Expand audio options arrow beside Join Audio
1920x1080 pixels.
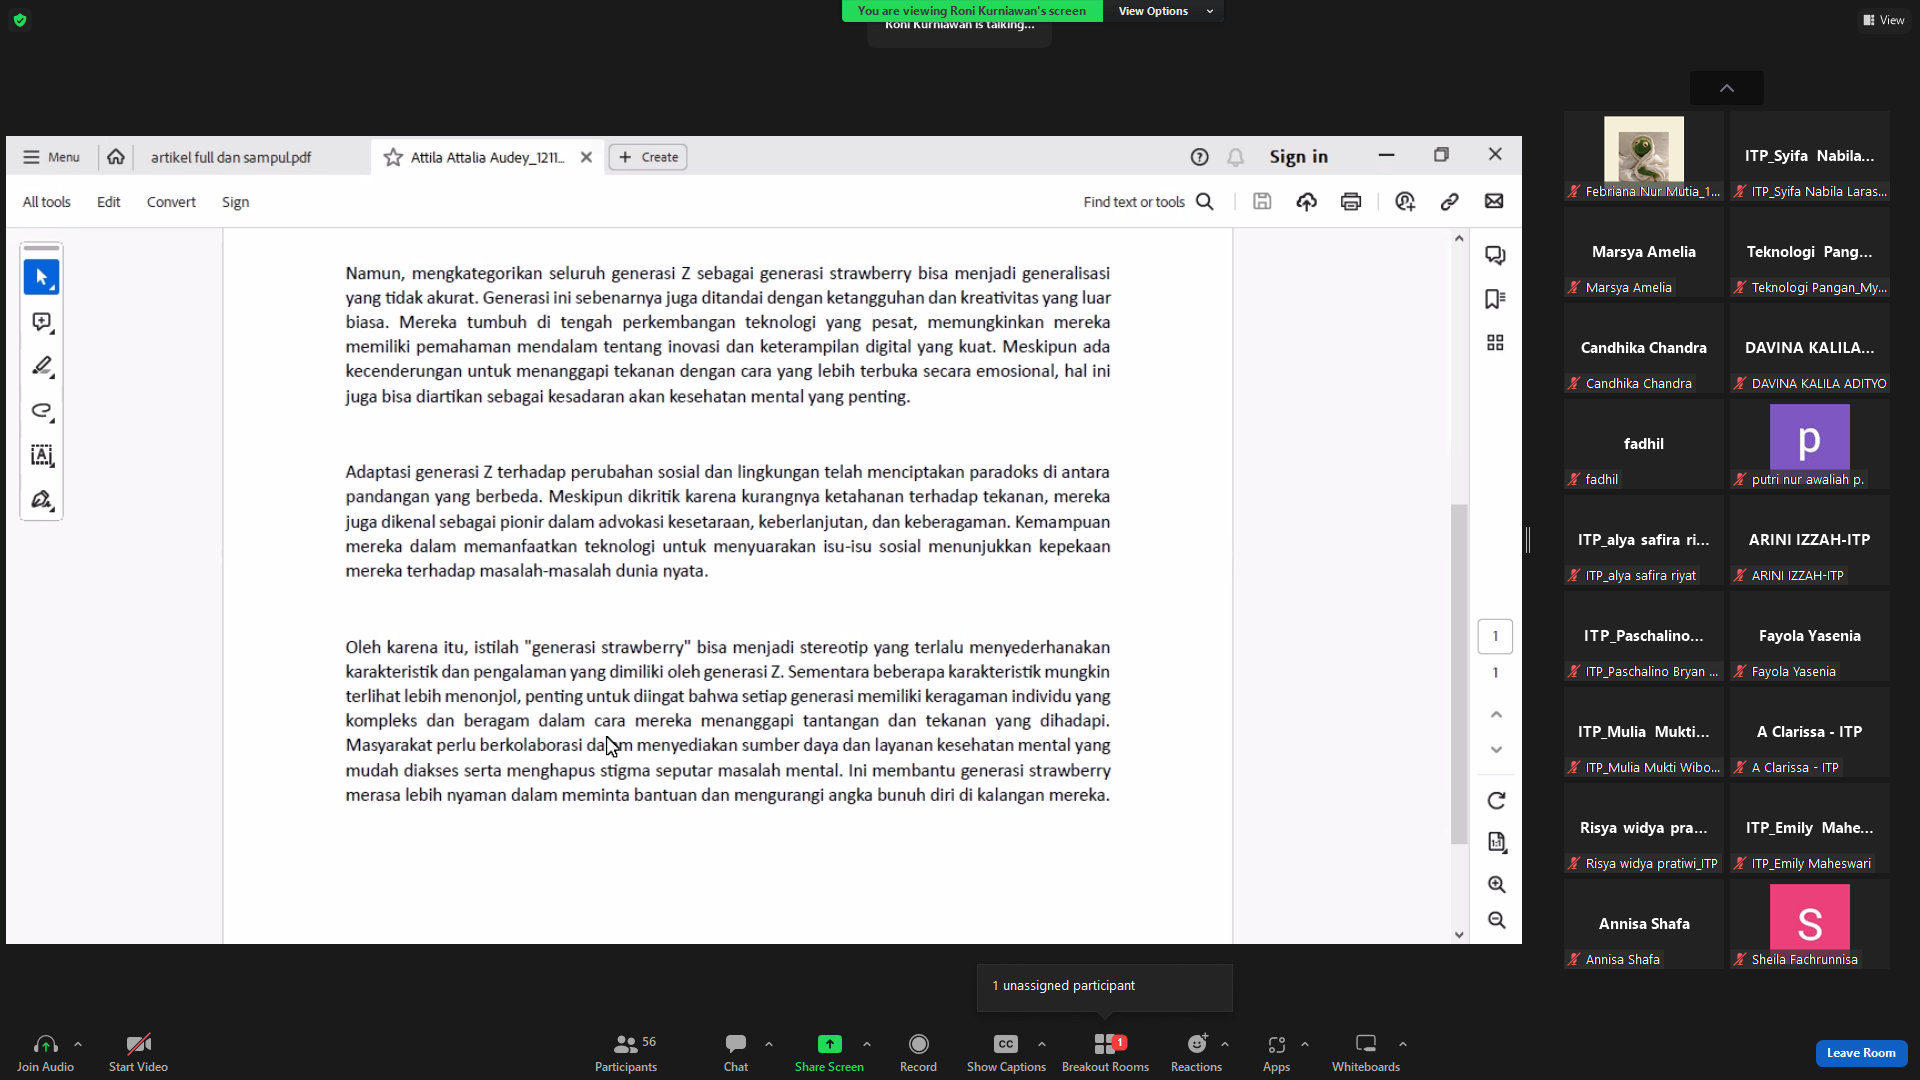tap(78, 1044)
